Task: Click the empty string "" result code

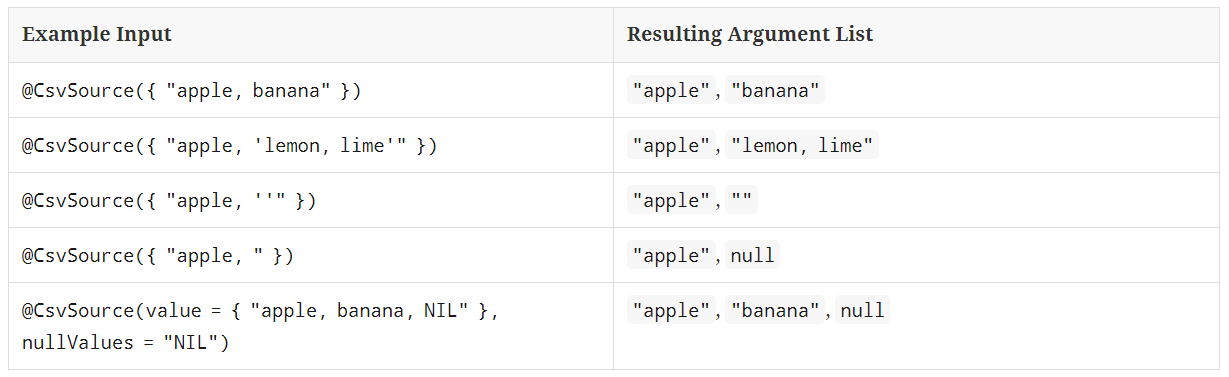Action: 742,201
